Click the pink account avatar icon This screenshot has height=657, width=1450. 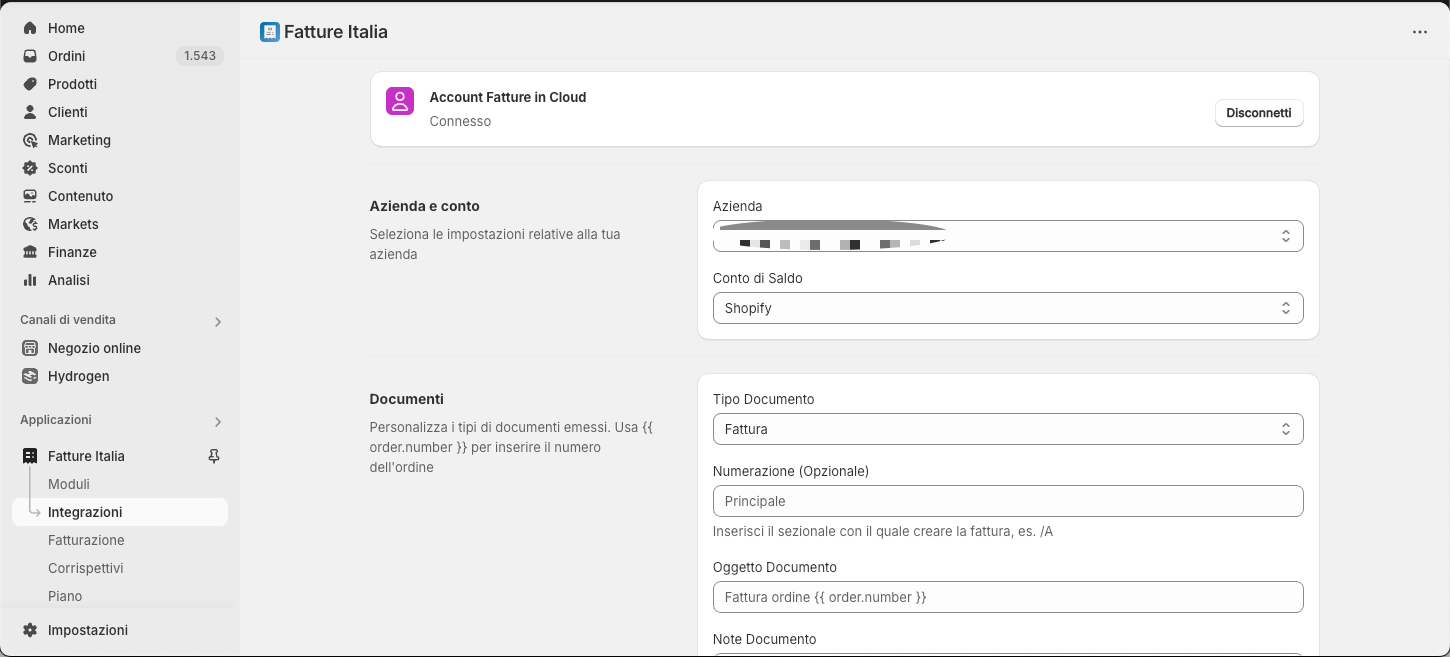400,101
